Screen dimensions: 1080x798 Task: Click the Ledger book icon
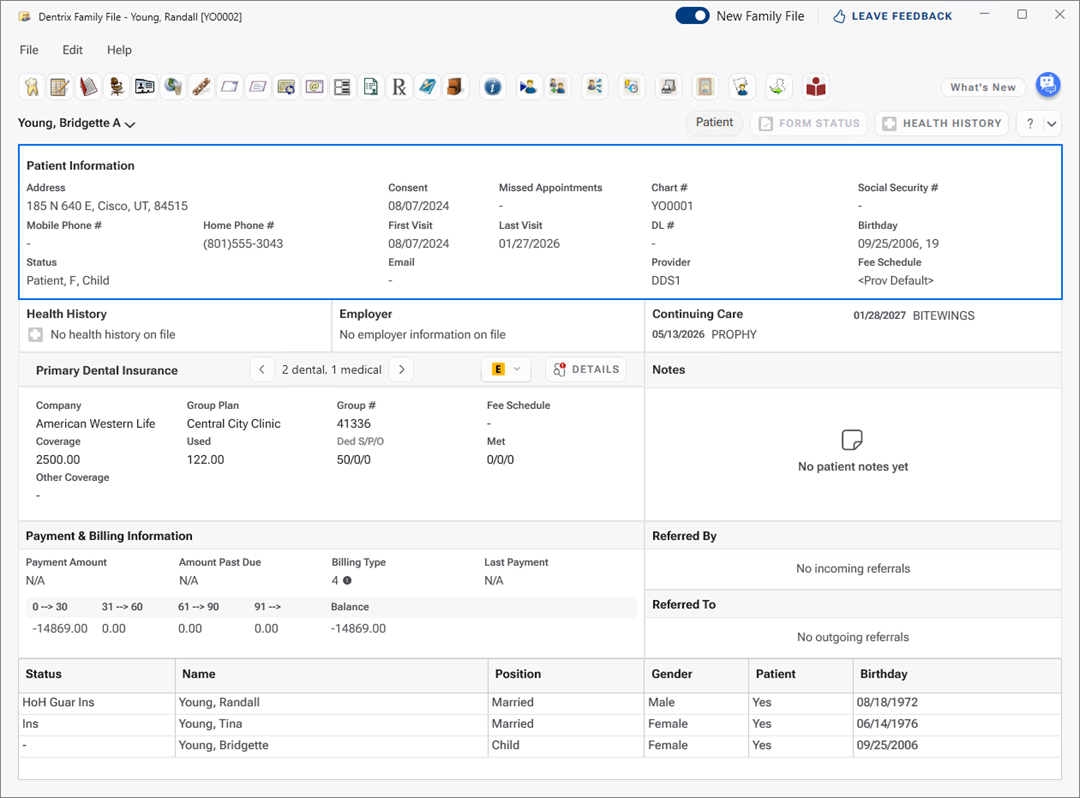(x=88, y=87)
